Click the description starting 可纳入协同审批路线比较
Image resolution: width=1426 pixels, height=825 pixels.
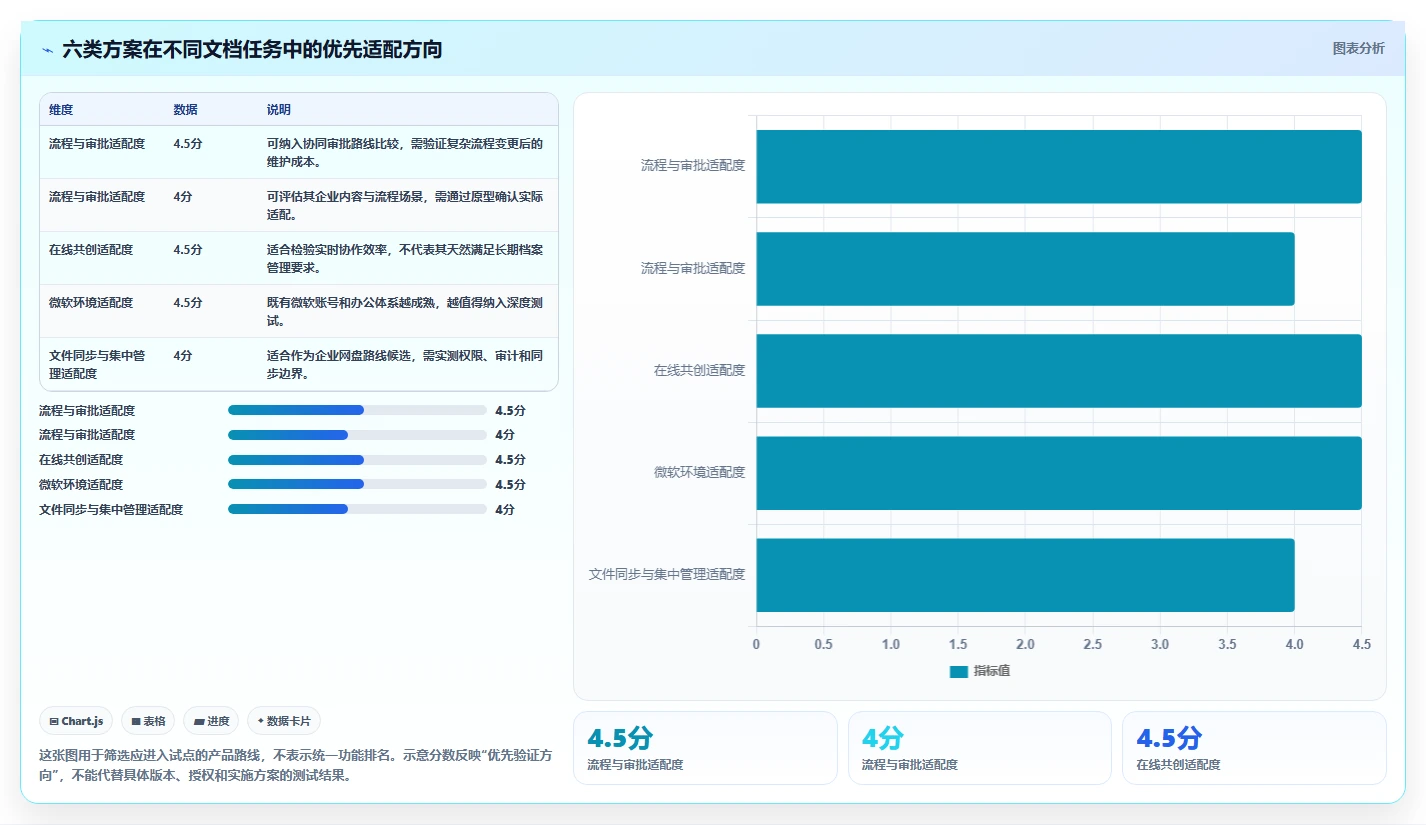[x=405, y=153]
